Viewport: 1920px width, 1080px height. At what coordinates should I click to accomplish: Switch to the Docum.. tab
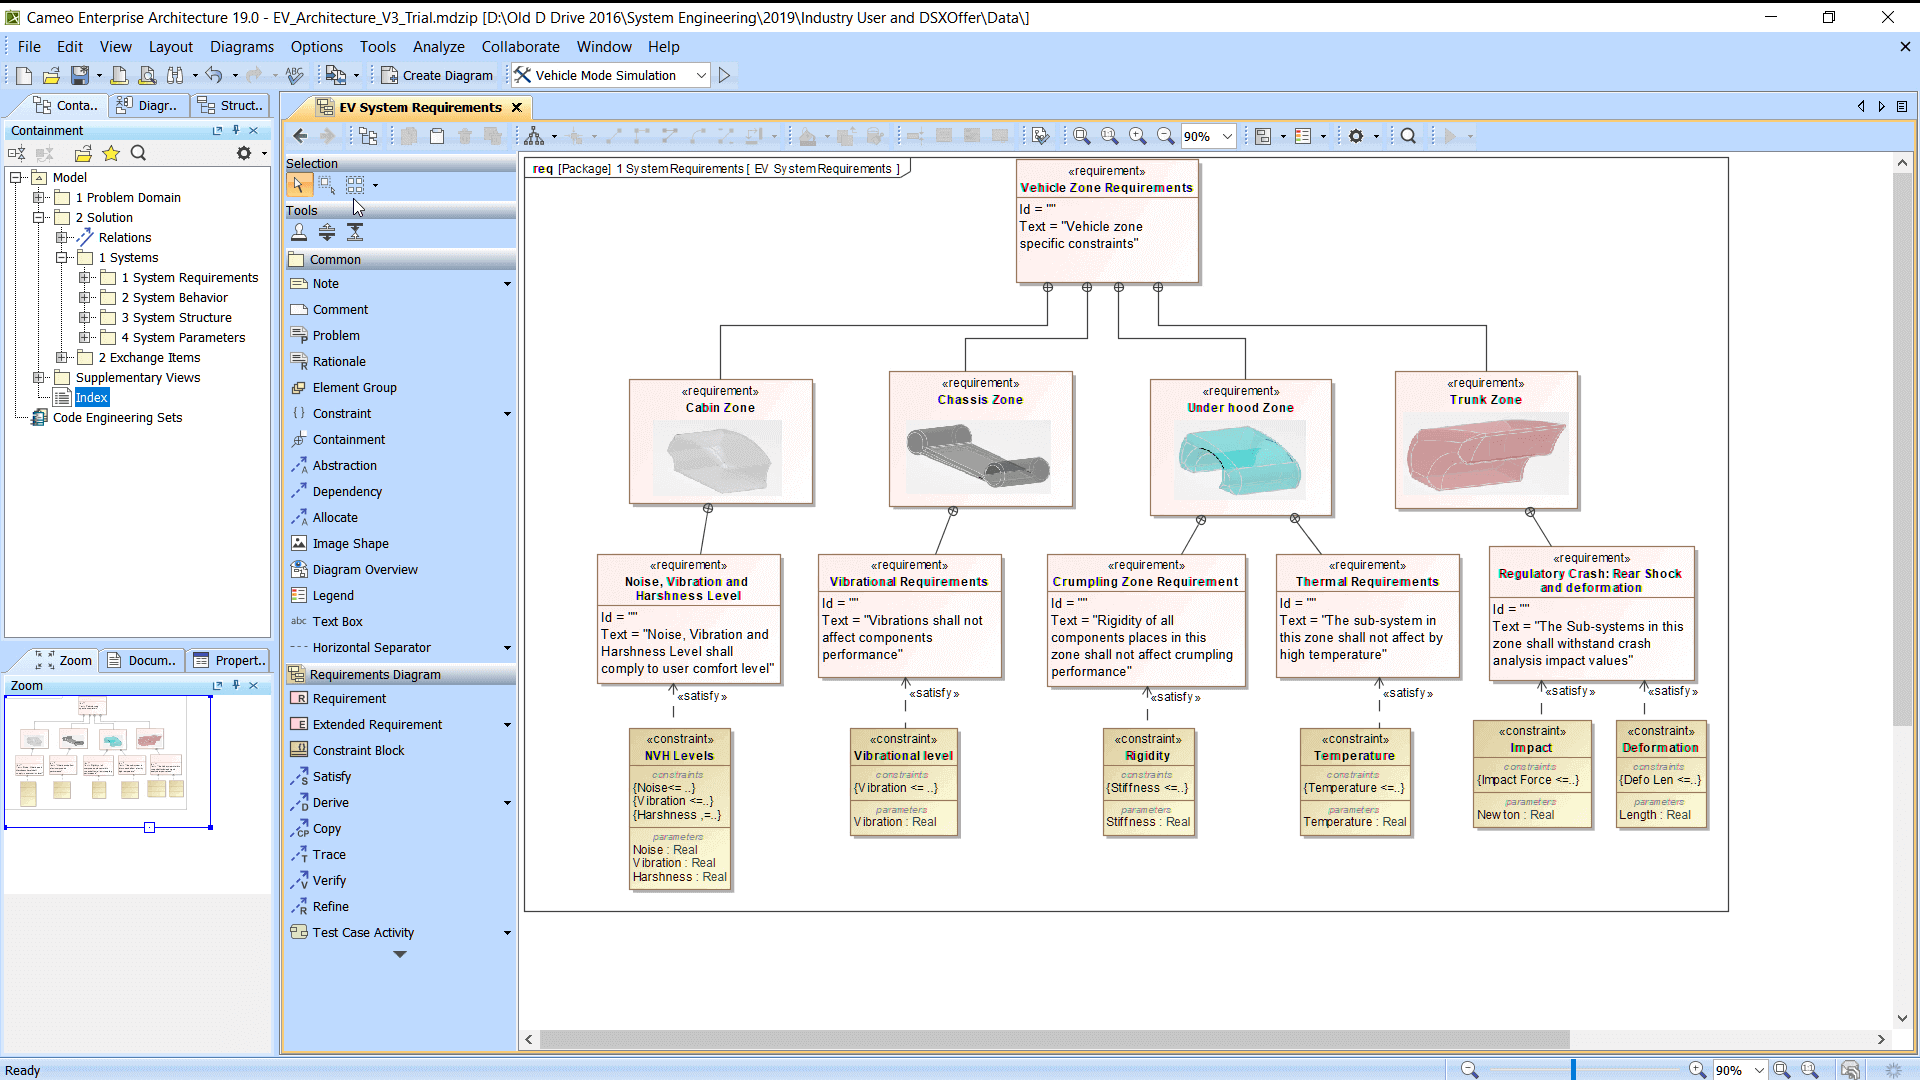pos(142,660)
